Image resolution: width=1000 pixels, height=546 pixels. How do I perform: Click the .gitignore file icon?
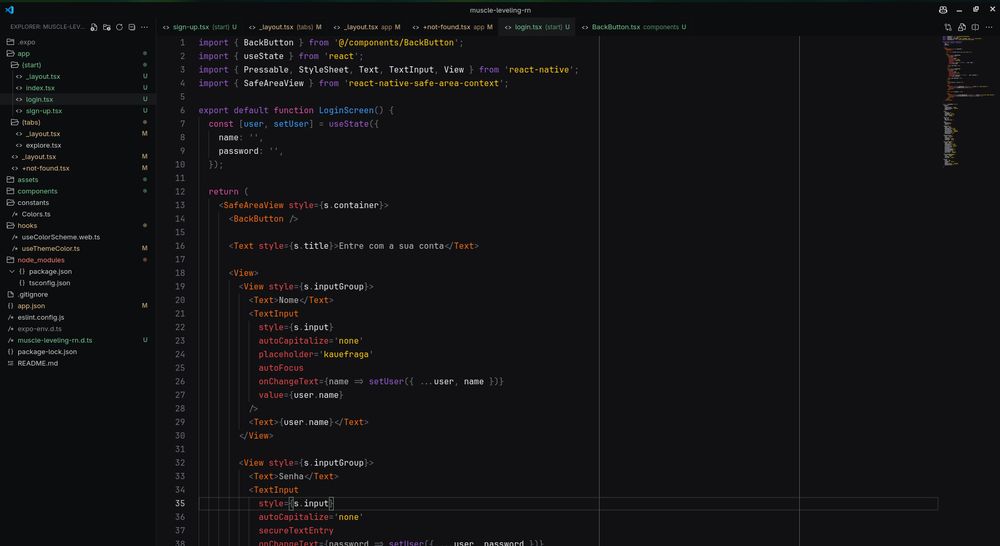(10, 295)
